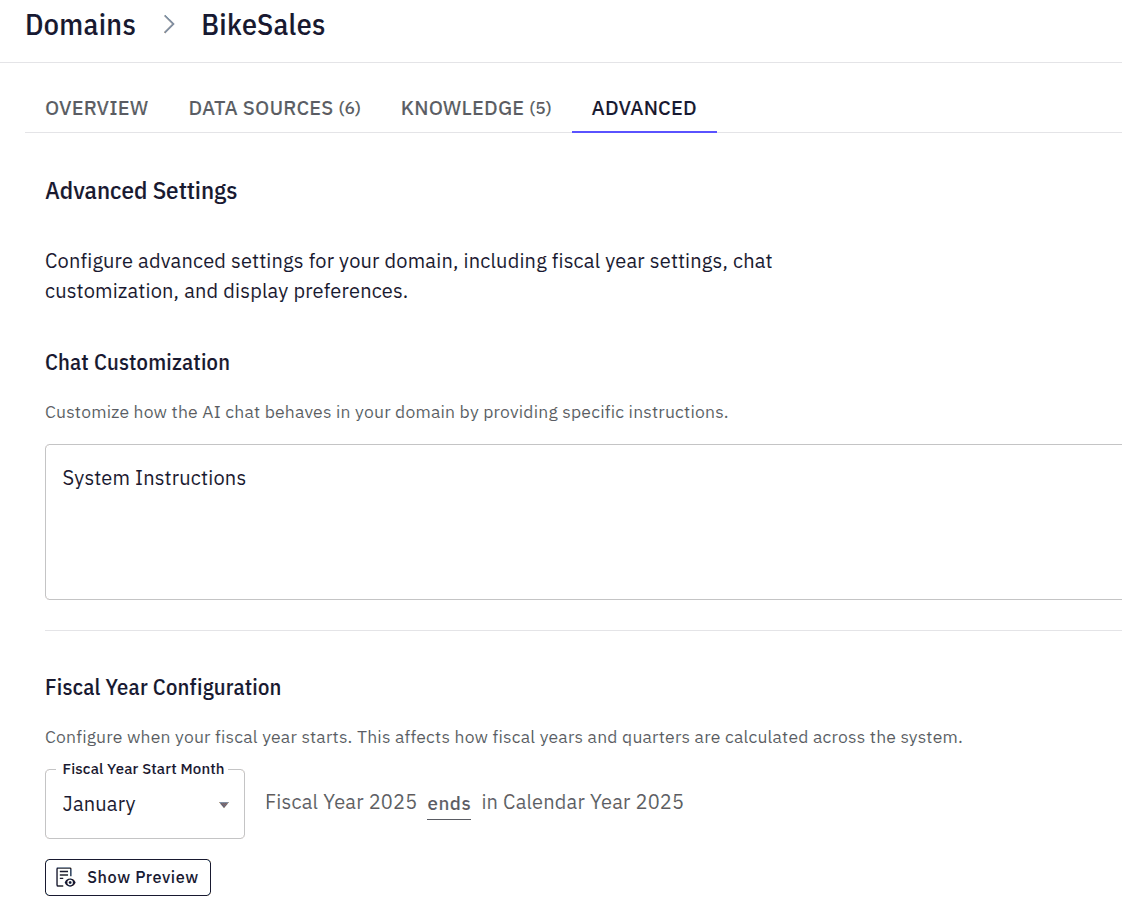Image resolution: width=1122 pixels, height=920 pixels.
Task: Click 'Configure when your fiscal year starts' description
Action: (504, 737)
